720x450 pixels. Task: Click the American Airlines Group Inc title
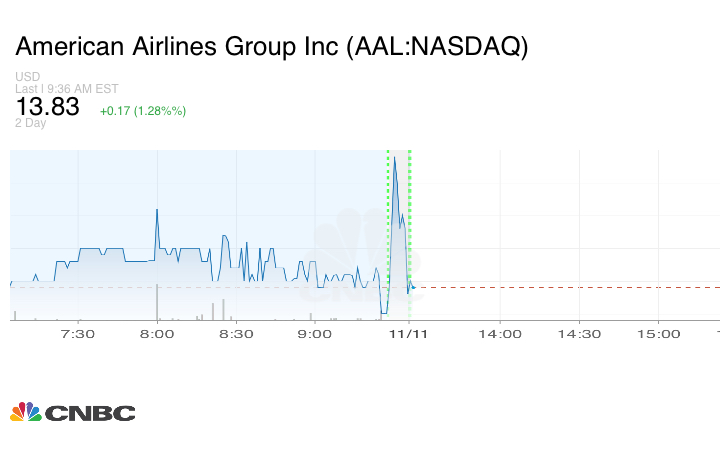point(271,47)
